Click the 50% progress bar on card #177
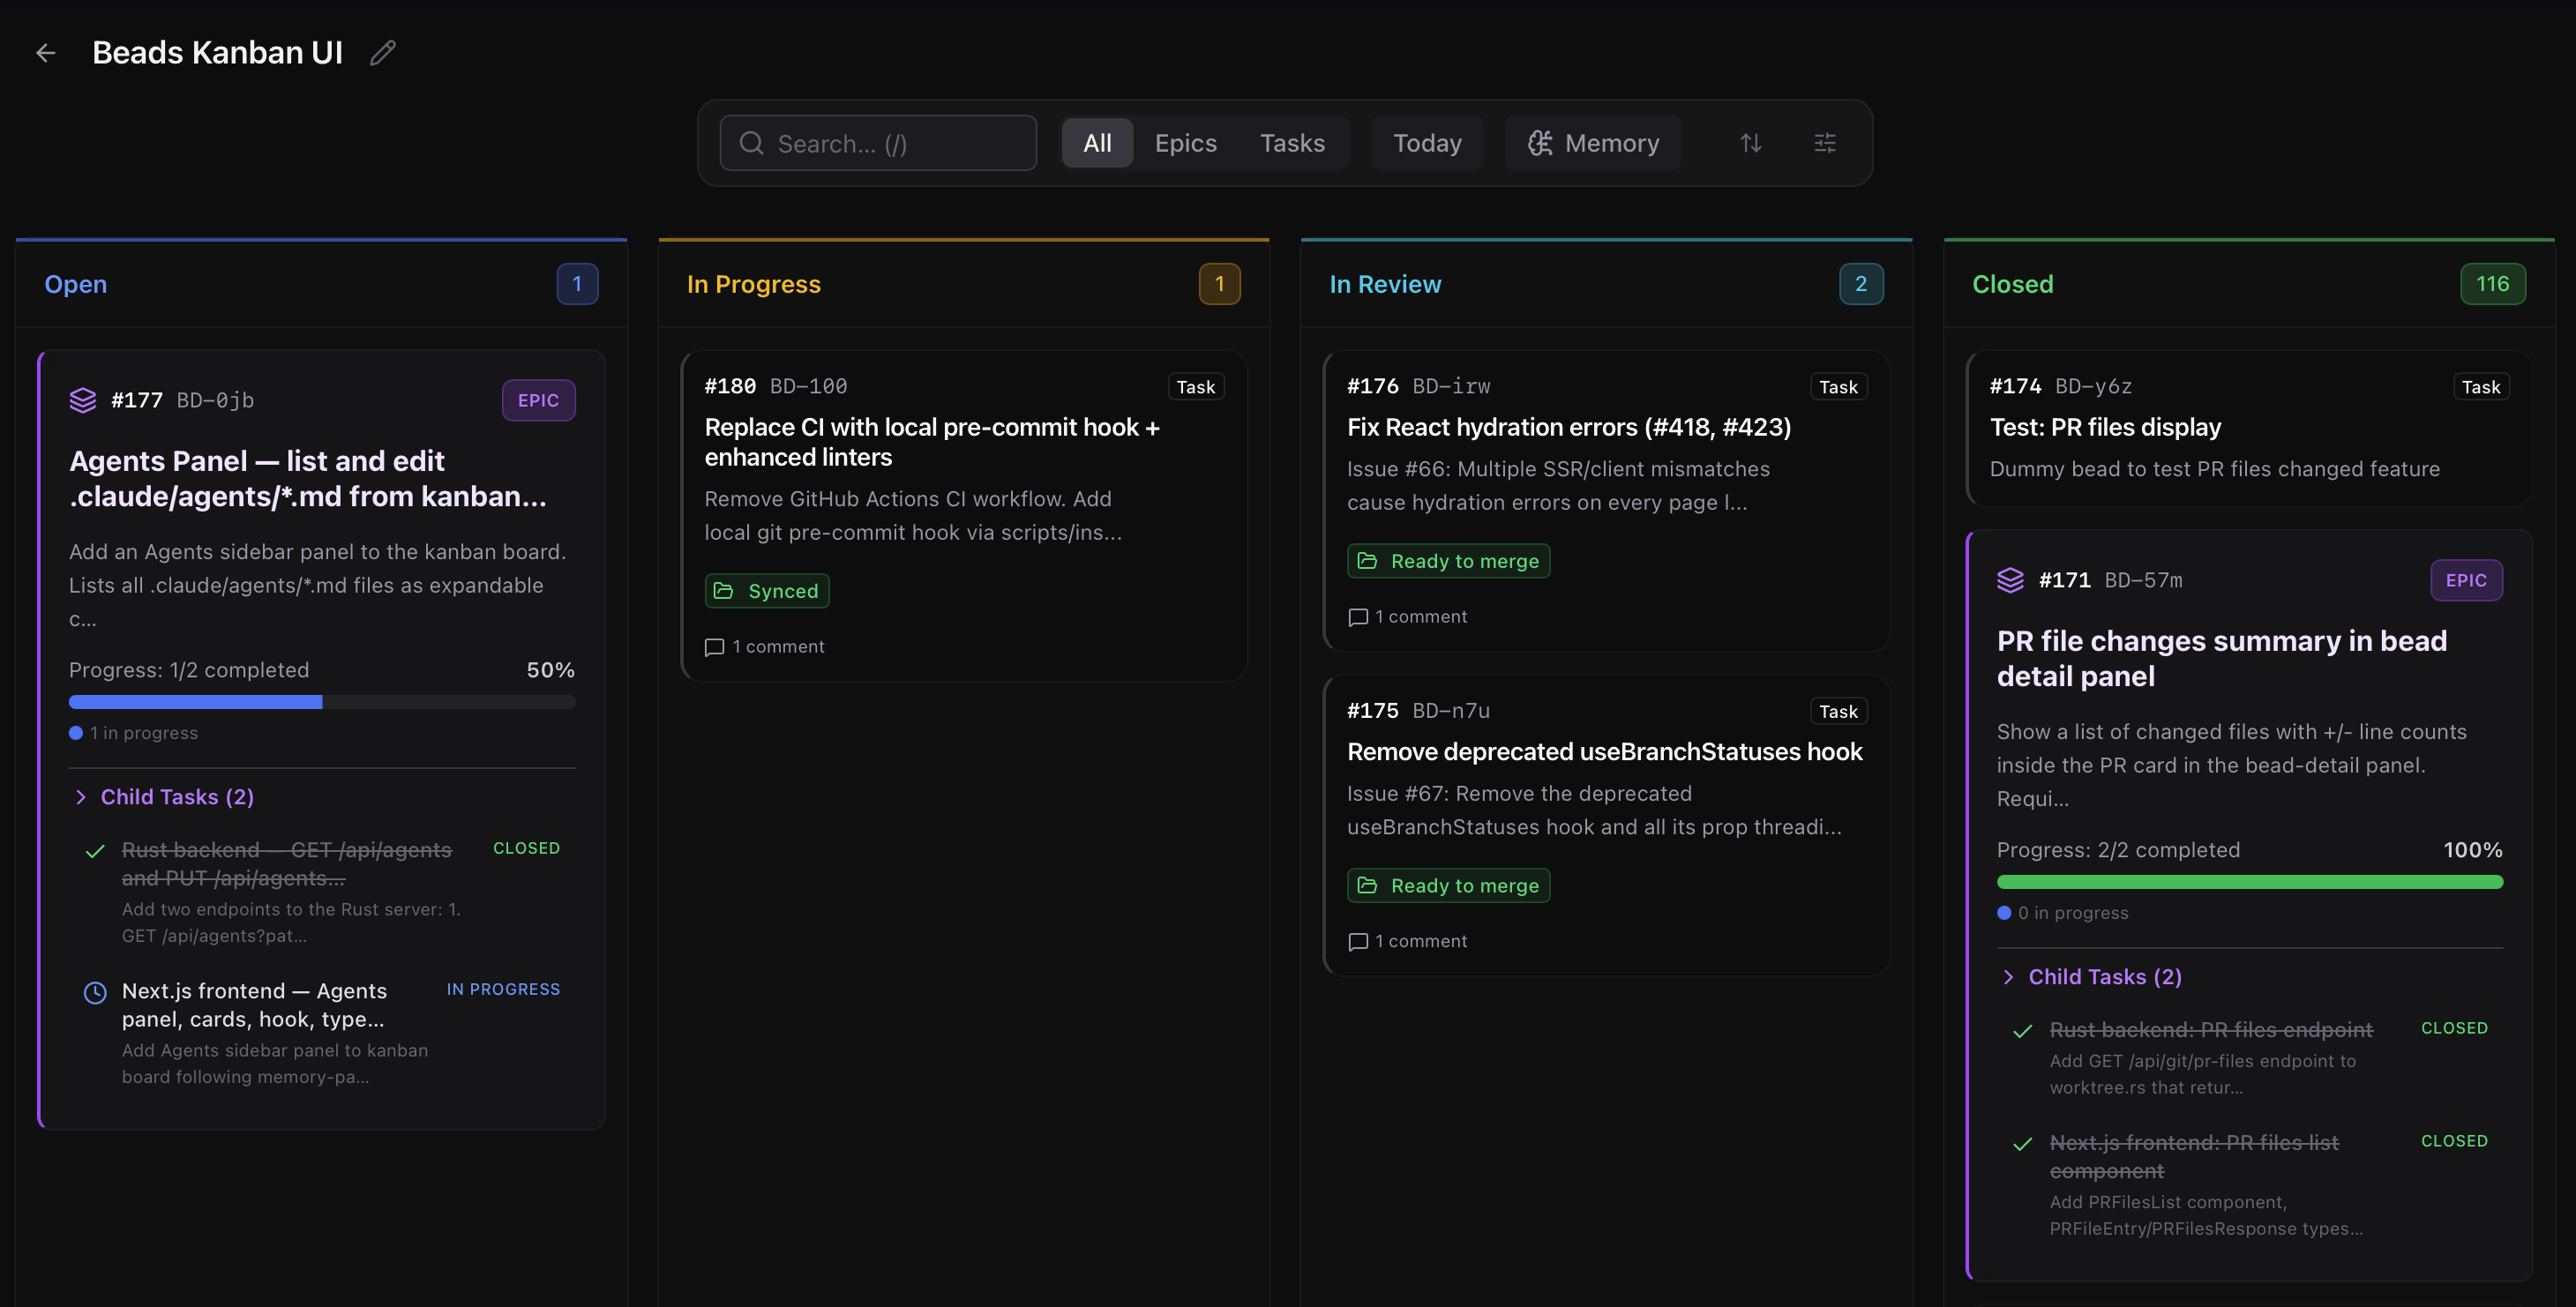Image resolution: width=2576 pixels, height=1307 pixels. coord(320,701)
